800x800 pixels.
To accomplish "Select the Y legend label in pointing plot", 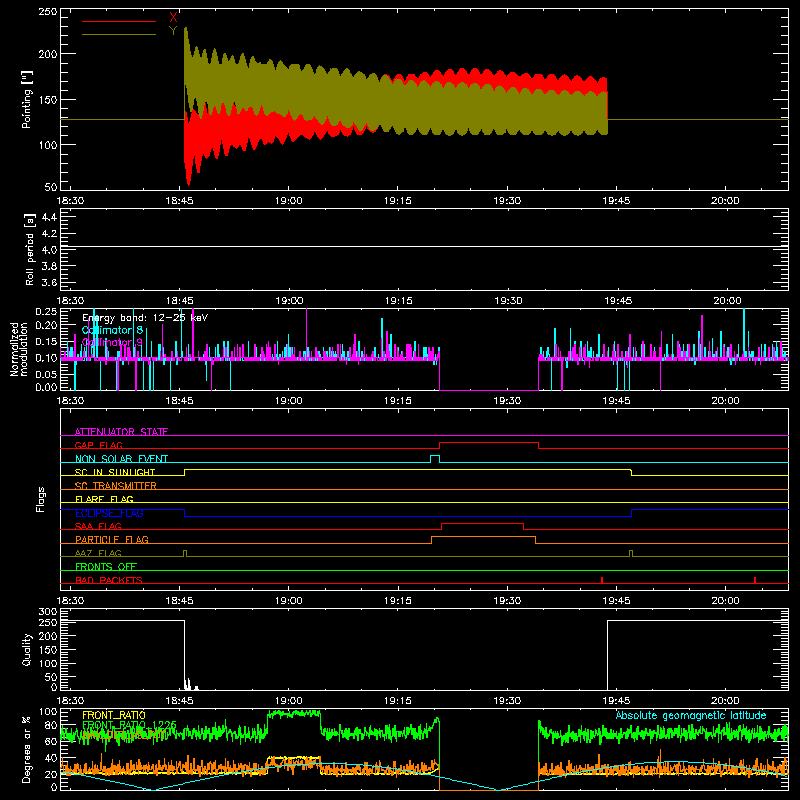I will 173,31.
